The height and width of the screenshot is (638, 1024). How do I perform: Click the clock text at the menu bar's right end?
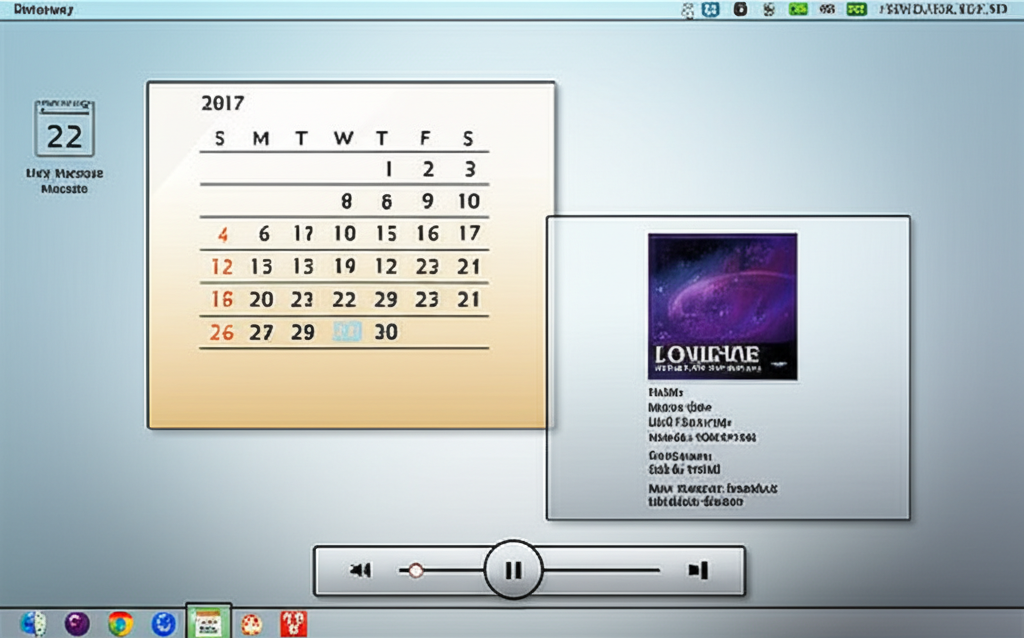pos(941,9)
